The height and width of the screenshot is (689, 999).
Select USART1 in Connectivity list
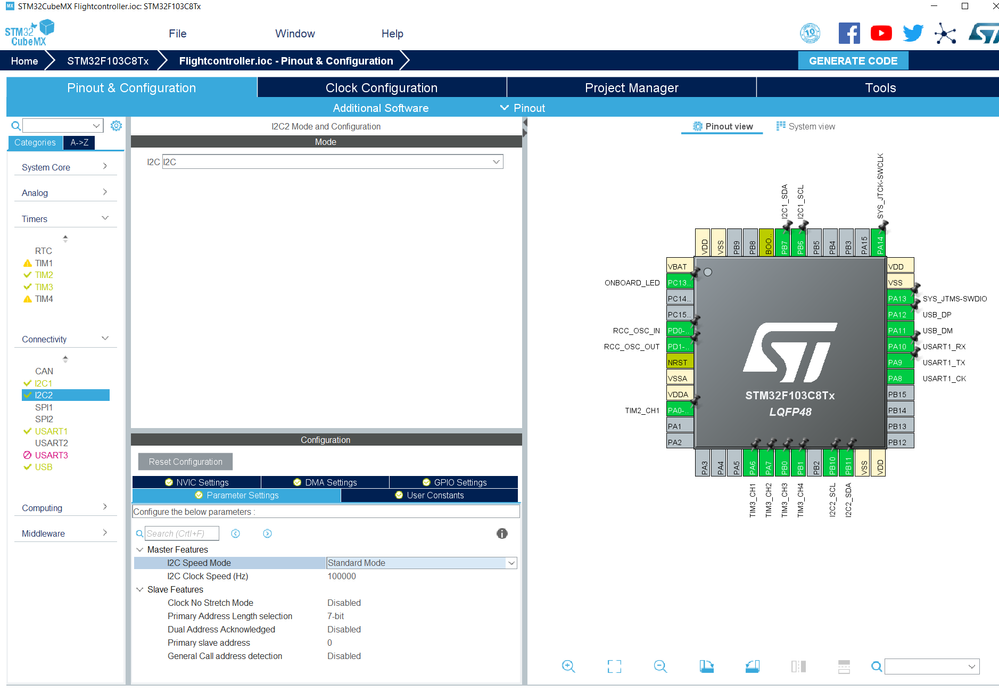[51, 431]
